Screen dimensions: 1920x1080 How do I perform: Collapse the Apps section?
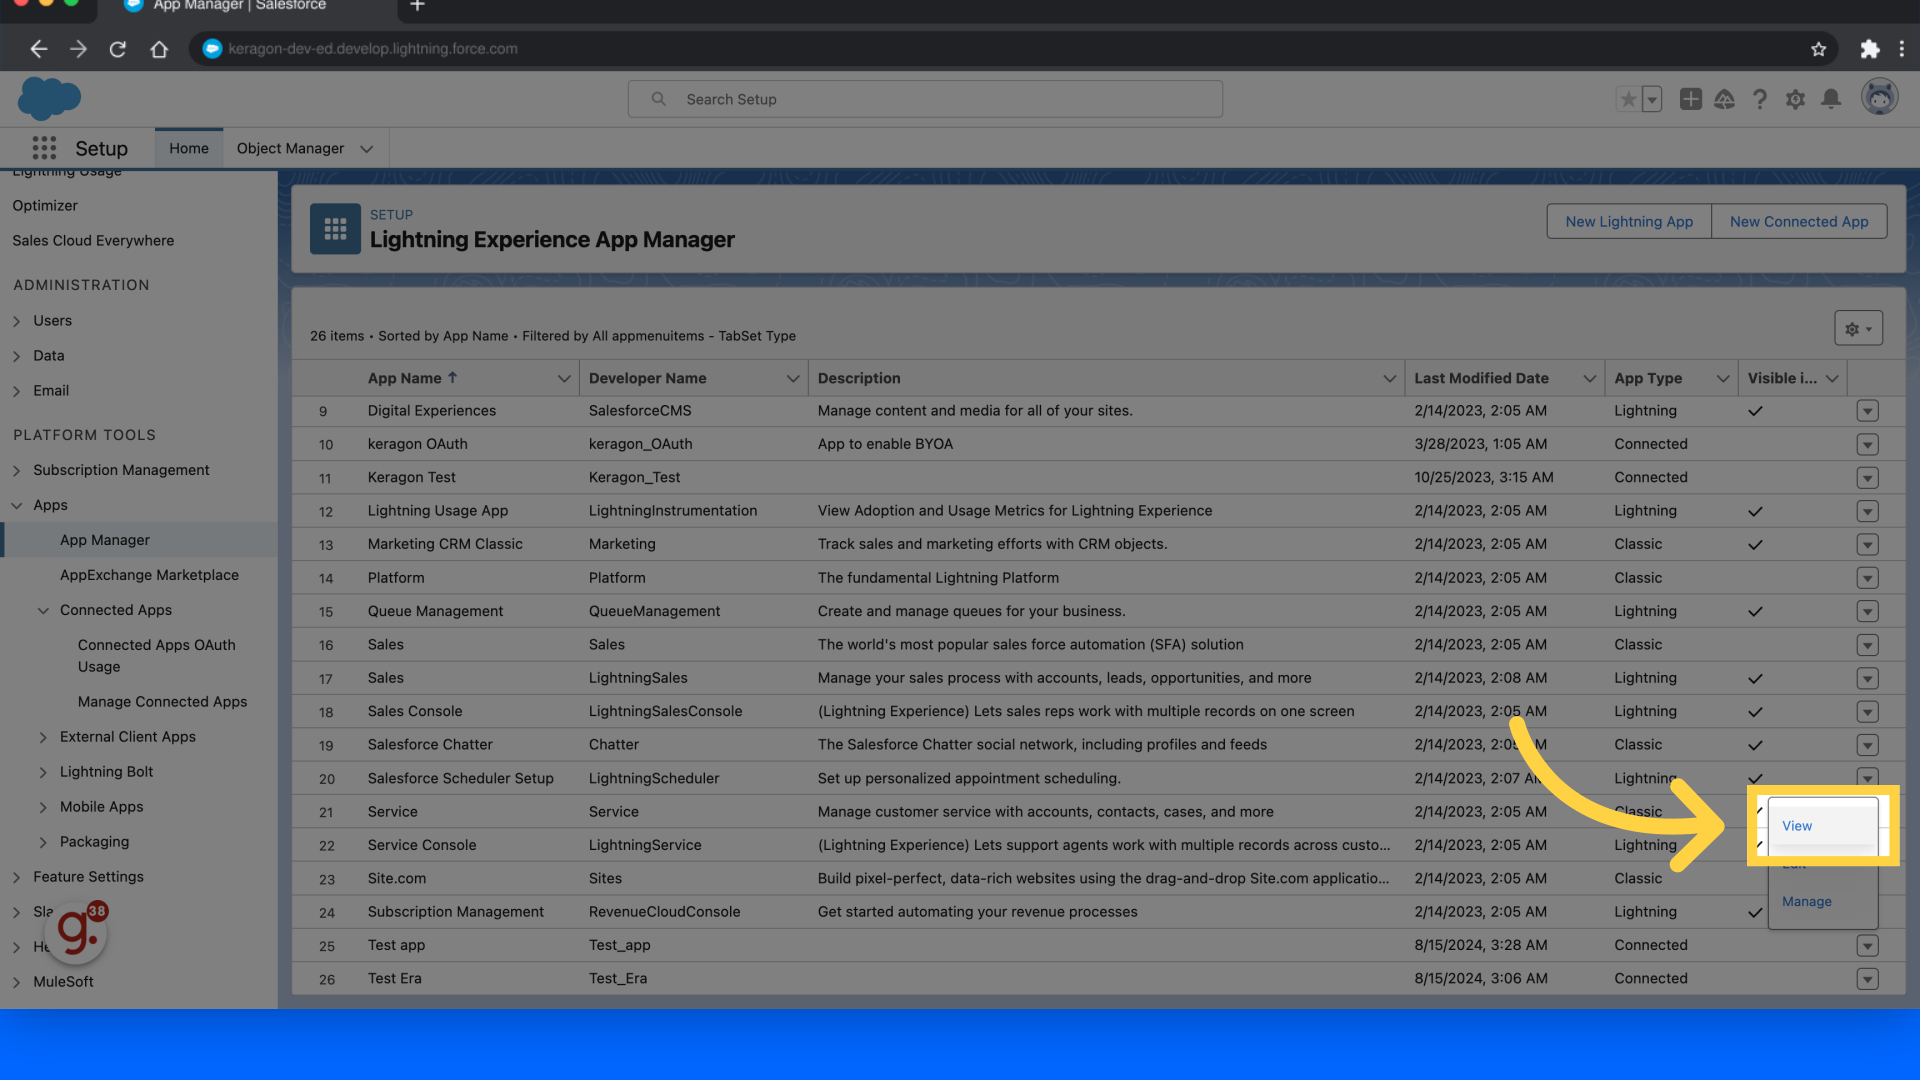[x=17, y=505]
